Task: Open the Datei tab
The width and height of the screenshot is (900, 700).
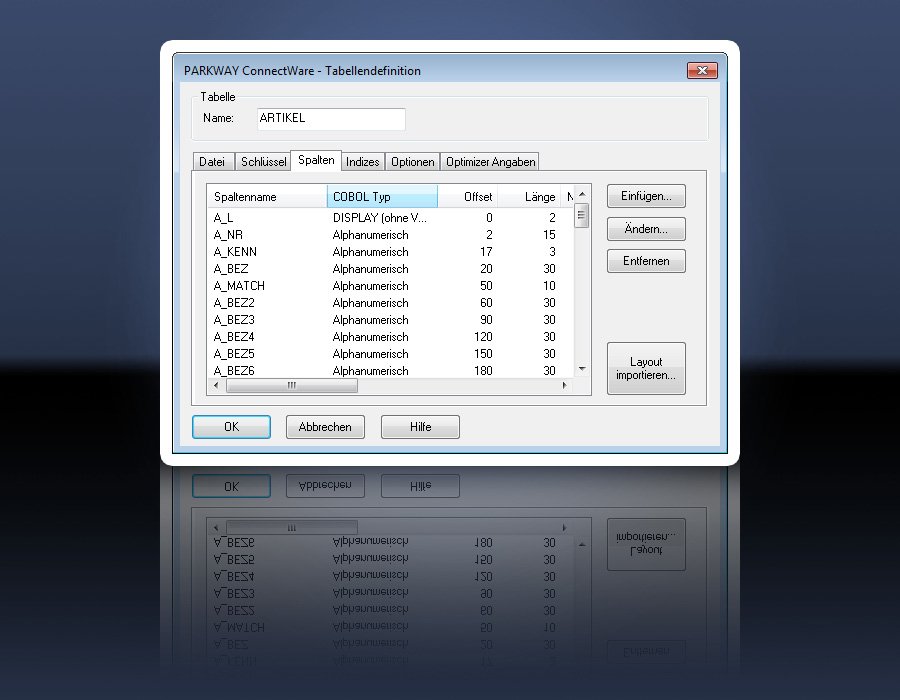Action: point(214,162)
